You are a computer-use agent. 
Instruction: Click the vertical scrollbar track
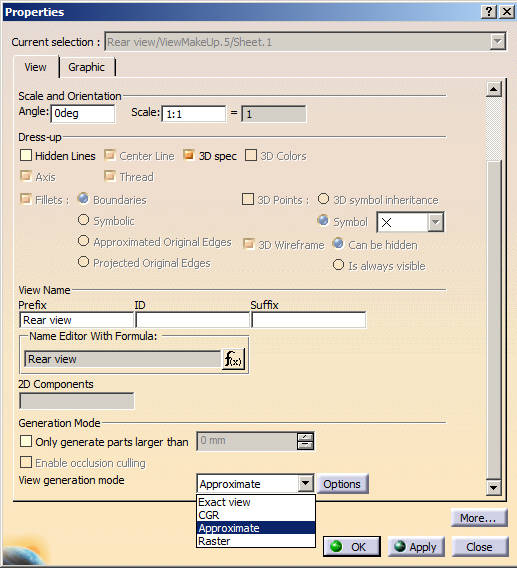(x=493, y=319)
